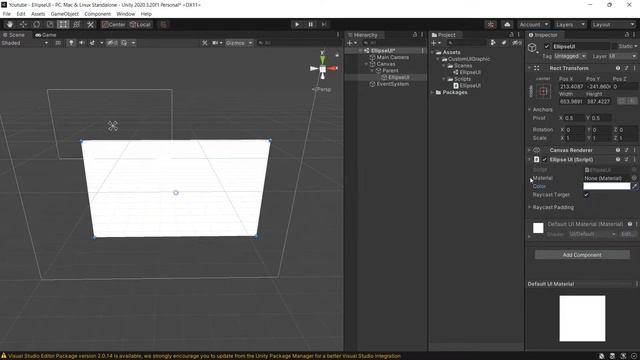Collapse the Canvas object in Hierarchy

point(366,64)
